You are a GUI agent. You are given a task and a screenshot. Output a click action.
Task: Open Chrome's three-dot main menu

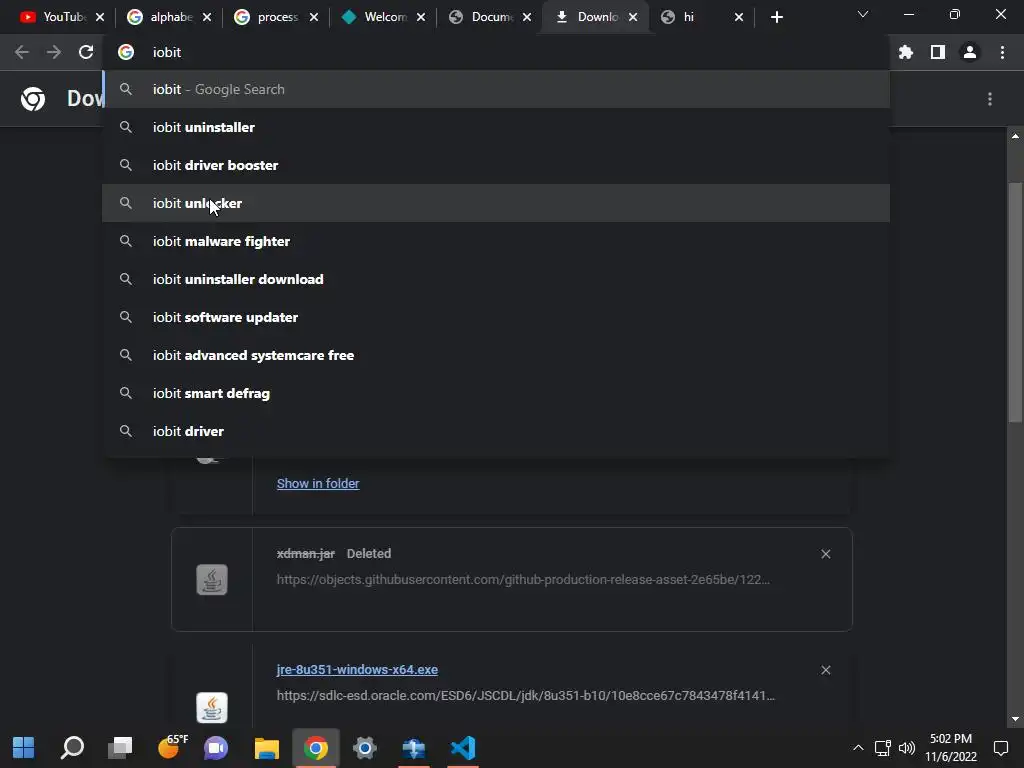click(1002, 52)
